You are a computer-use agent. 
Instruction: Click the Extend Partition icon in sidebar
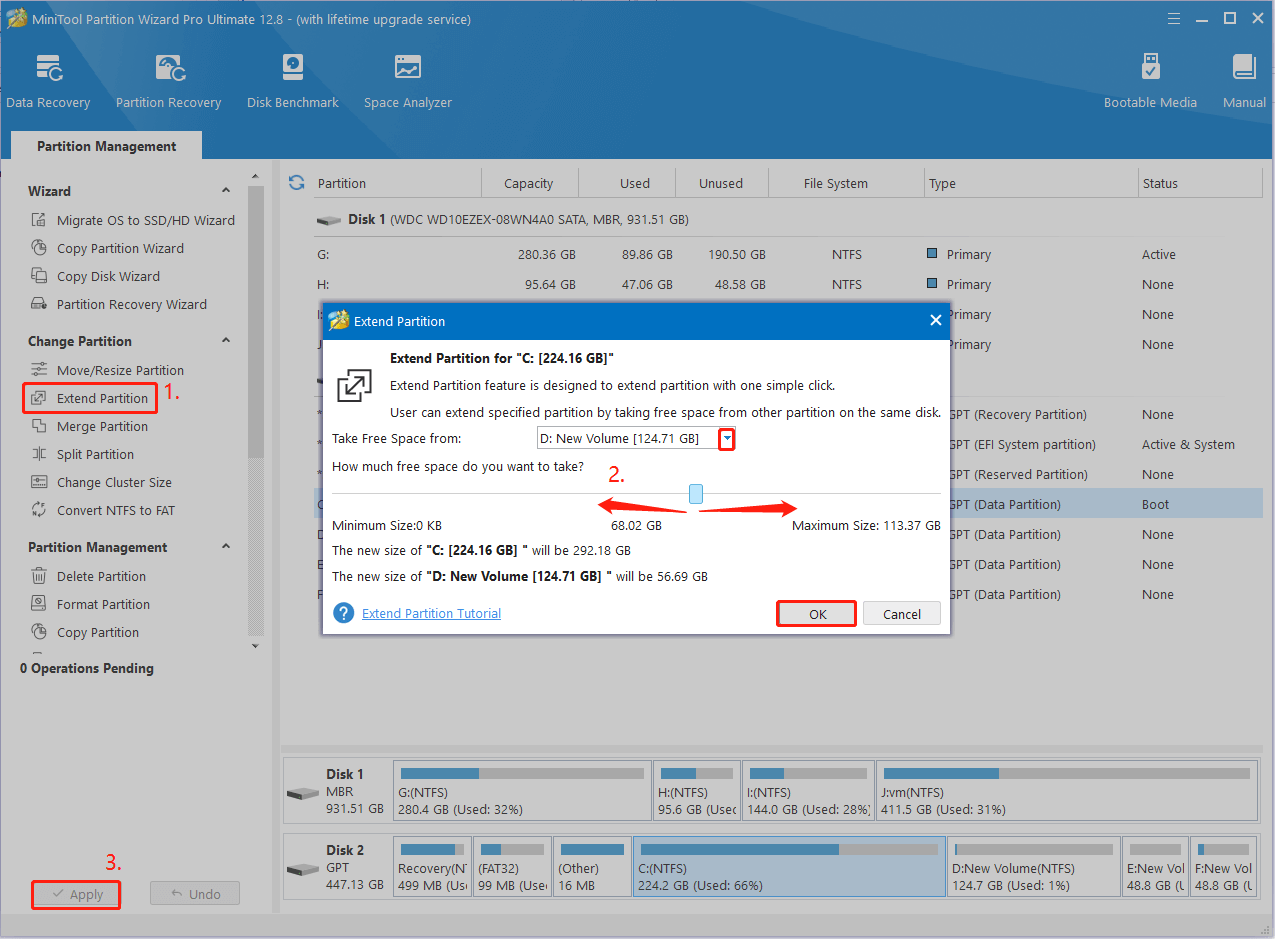pyautogui.click(x=39, y=398)
